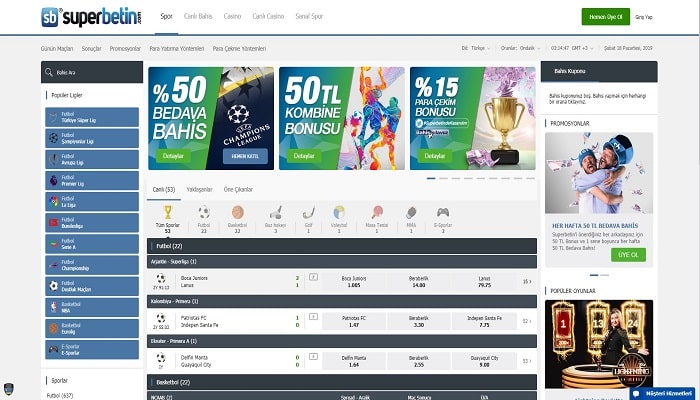The height and width of the screenshot is (400, 700).
Task: Expand more markets for Boca Juniors match
Action: 527,281
